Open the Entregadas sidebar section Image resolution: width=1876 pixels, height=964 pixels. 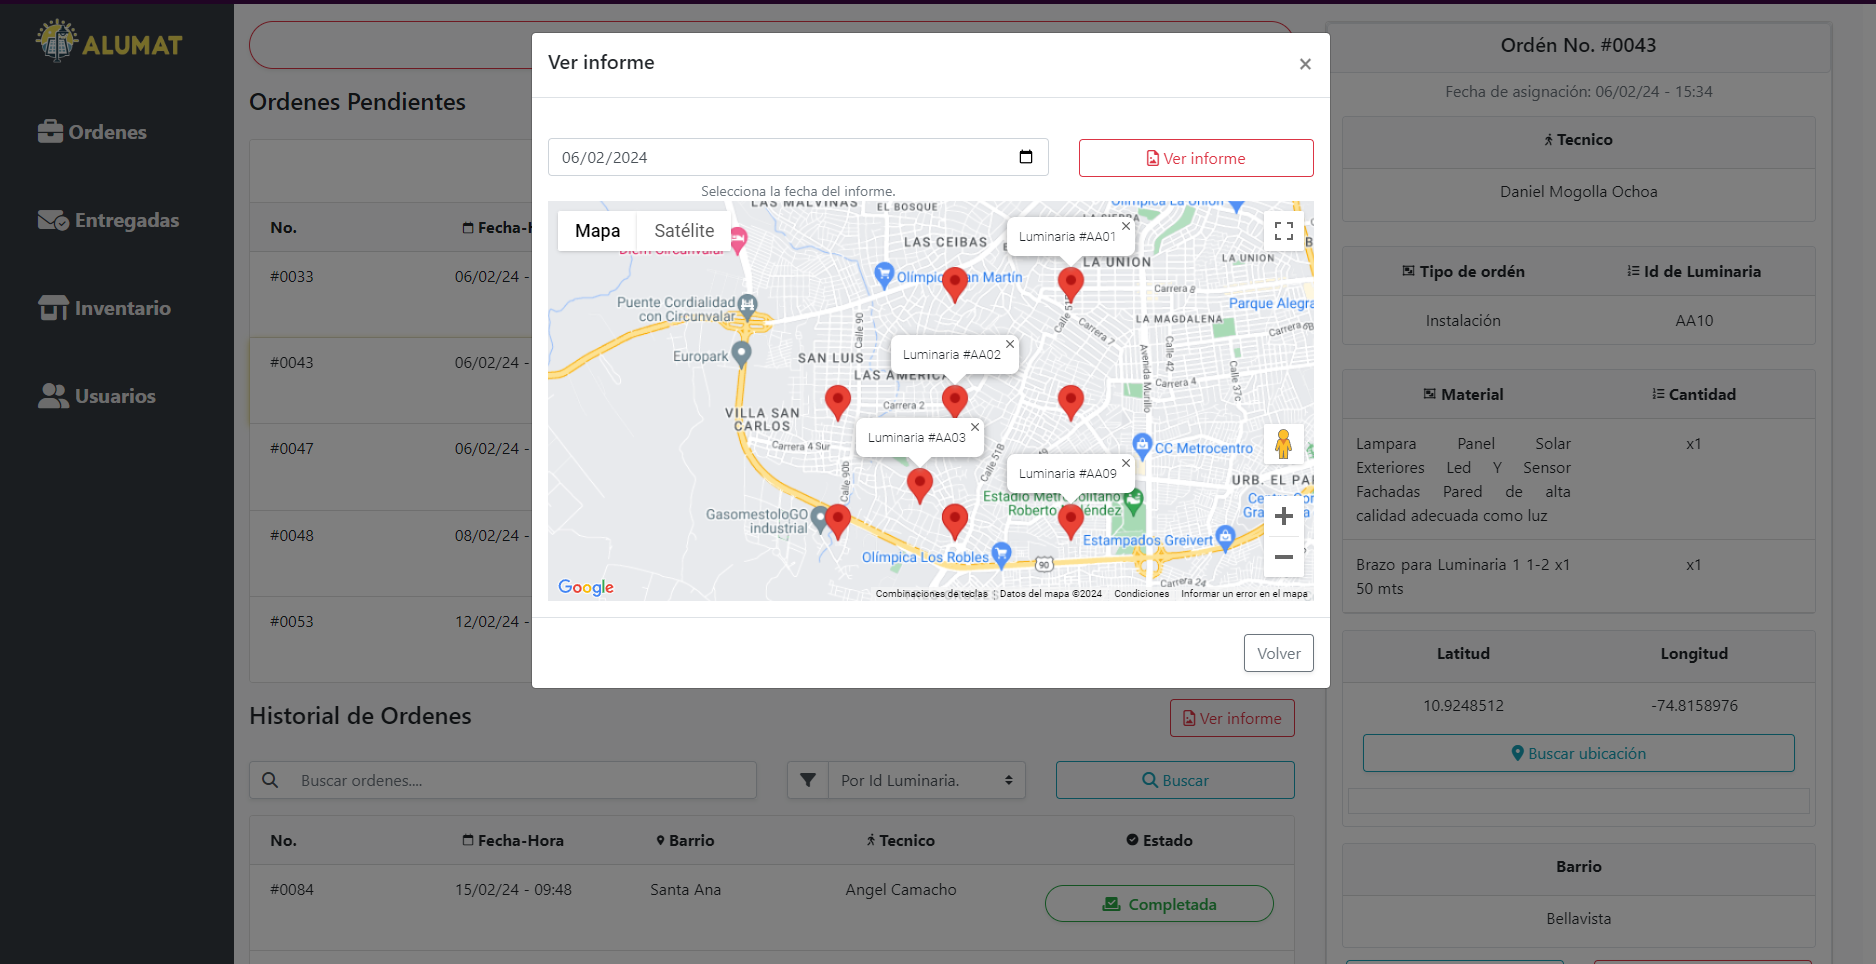108,220
